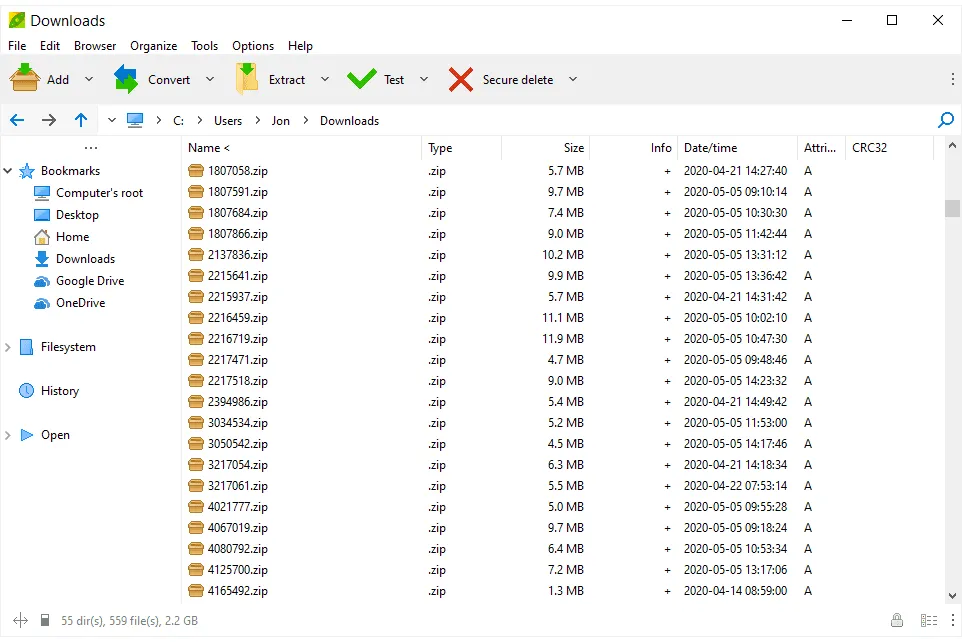Toggle the list view style icon
962x642 pixels.
click(x=929, y=621)
